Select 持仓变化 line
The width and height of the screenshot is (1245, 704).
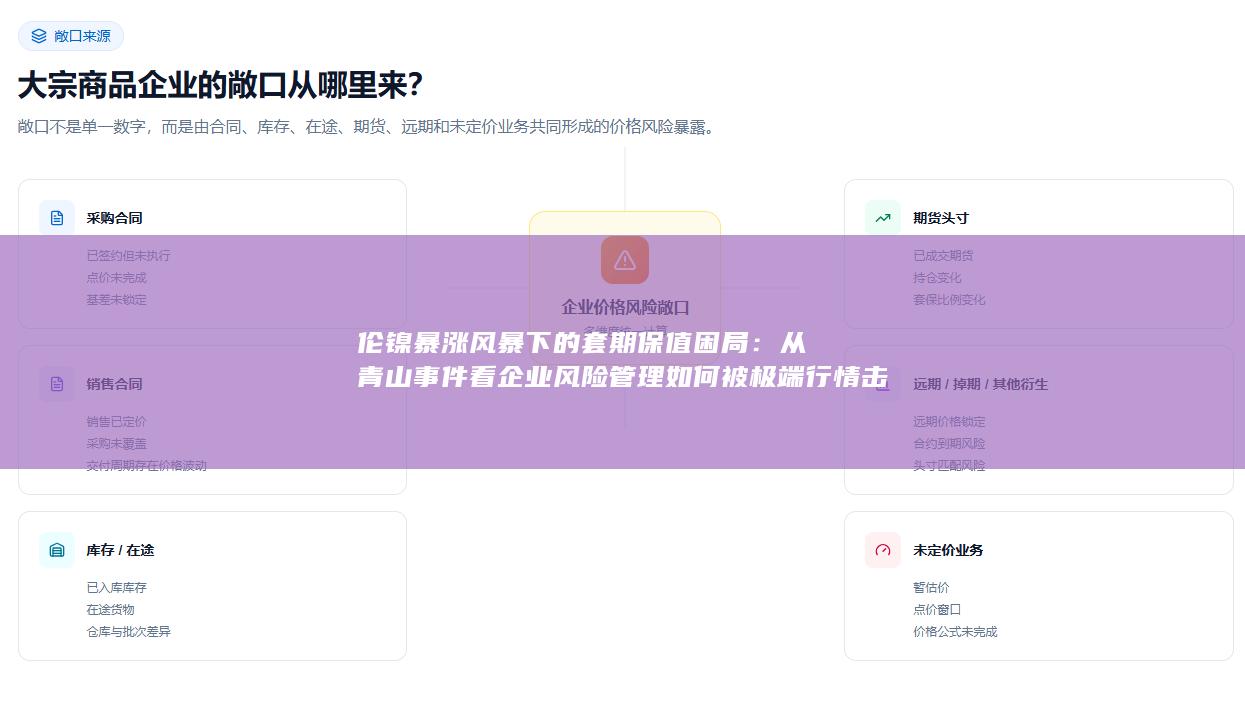tap(937, 277)
